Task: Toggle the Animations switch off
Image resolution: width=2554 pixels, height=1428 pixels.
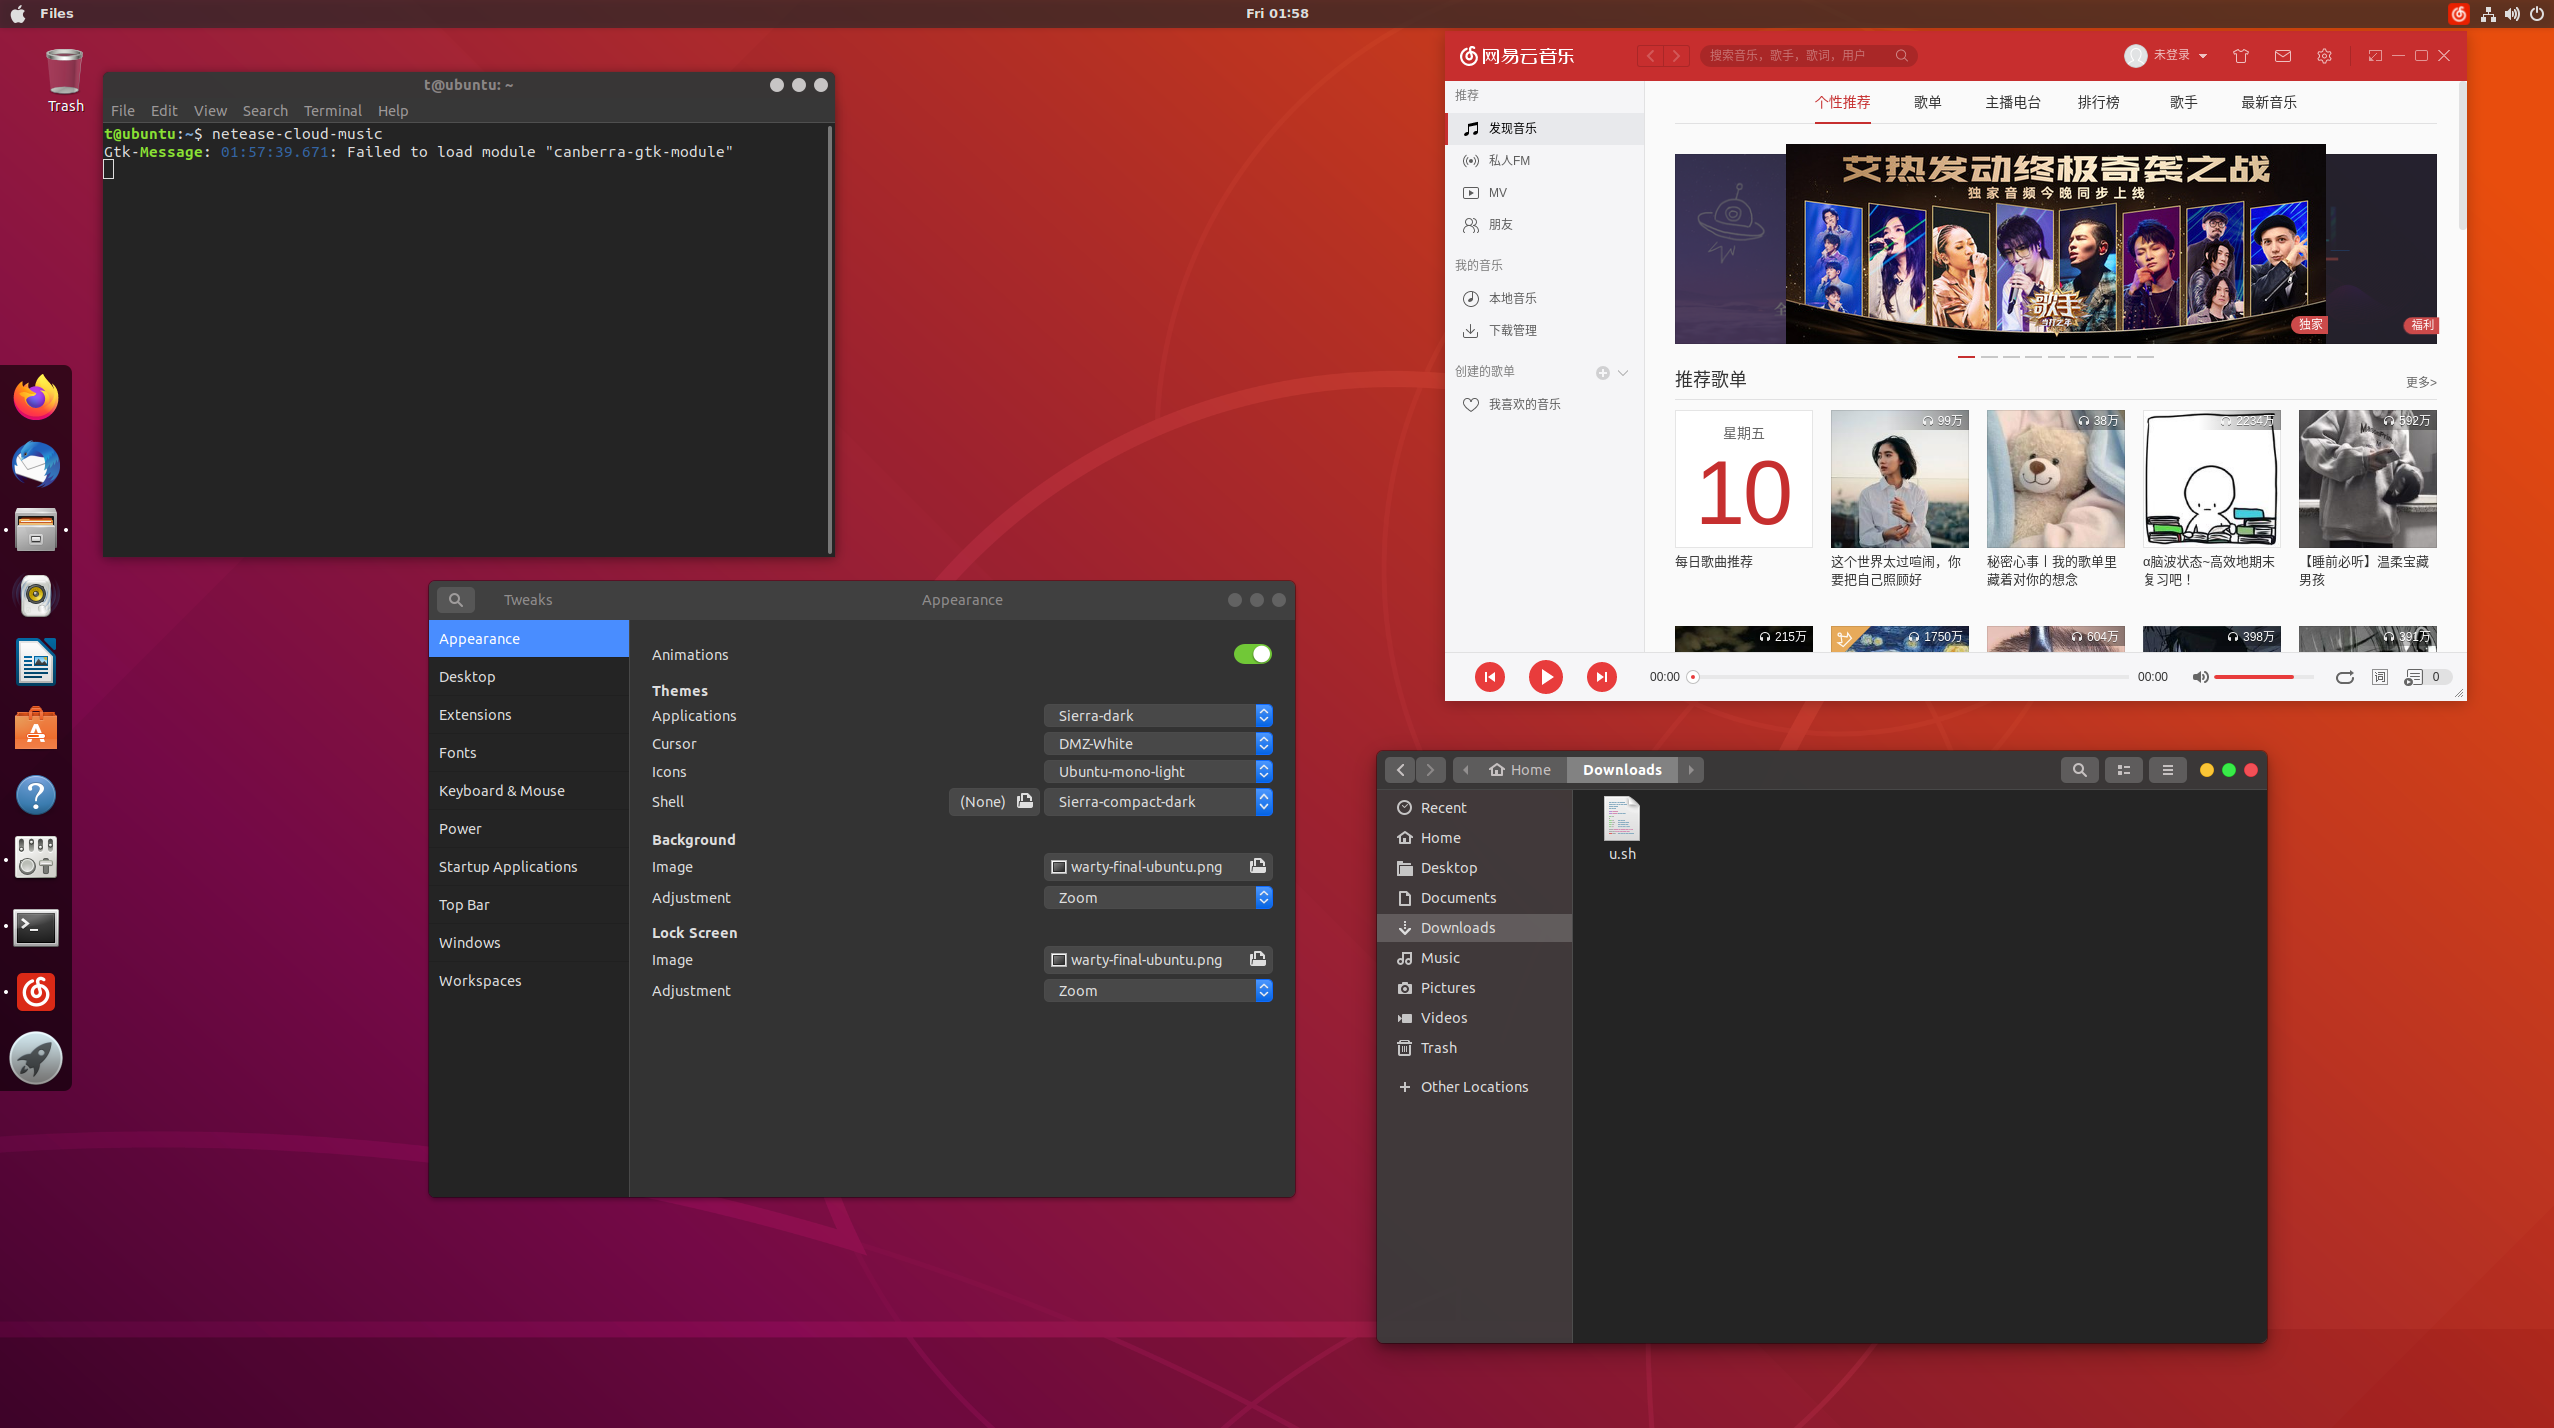Action: (x=1252, y=654)
